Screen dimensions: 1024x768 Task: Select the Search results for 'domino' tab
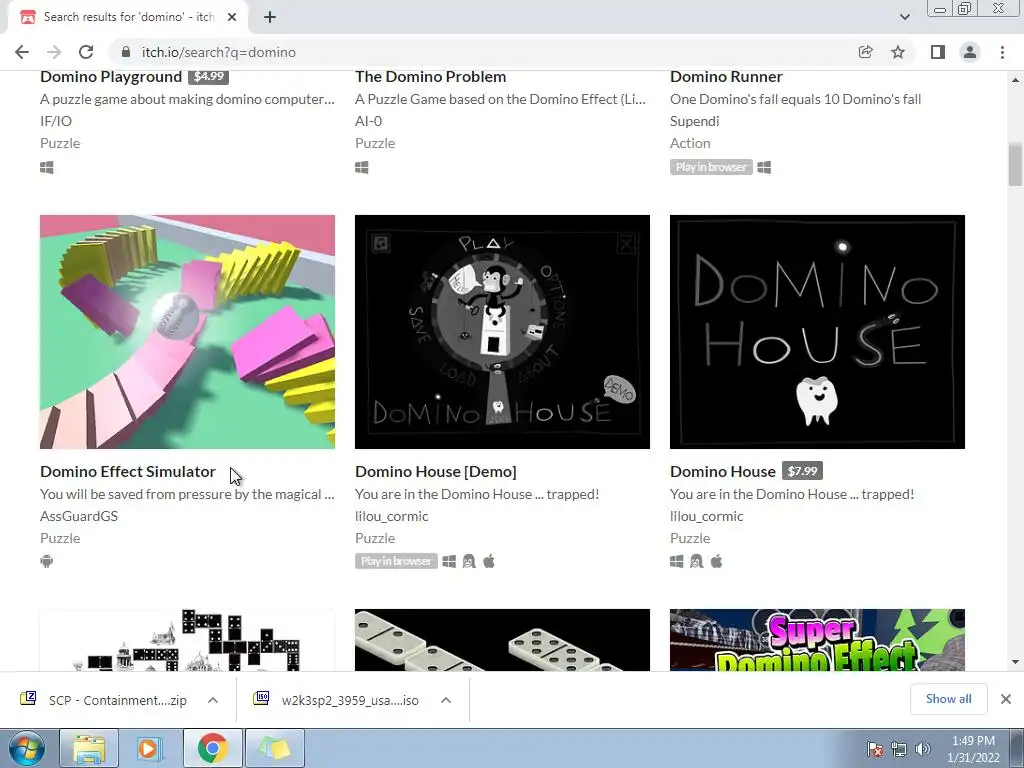click(127, 17)
